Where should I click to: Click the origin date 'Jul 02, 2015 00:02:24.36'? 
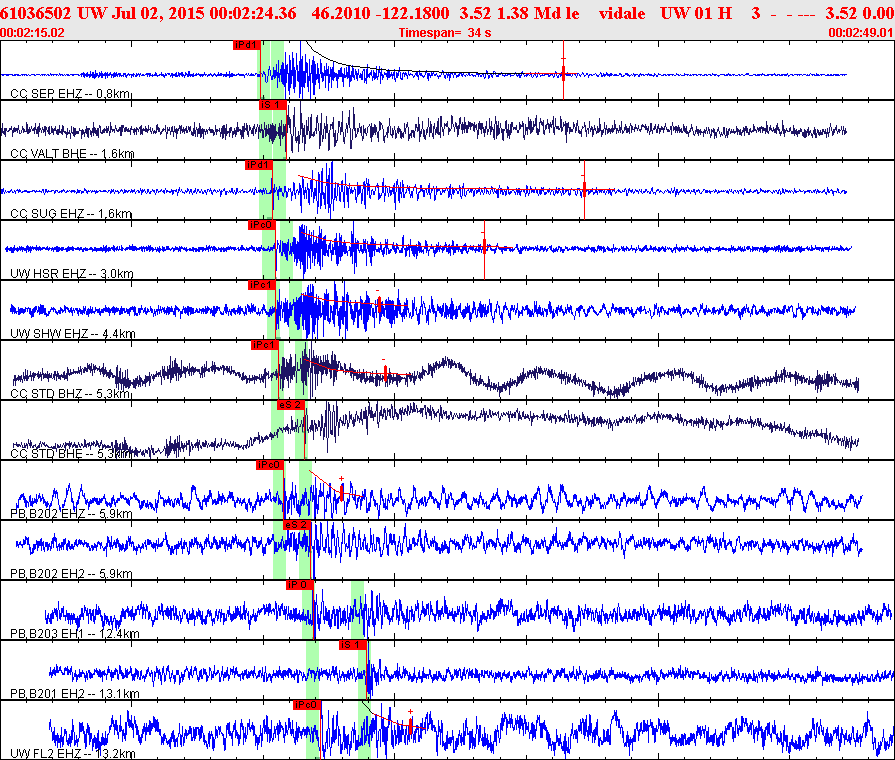[204, 13]
